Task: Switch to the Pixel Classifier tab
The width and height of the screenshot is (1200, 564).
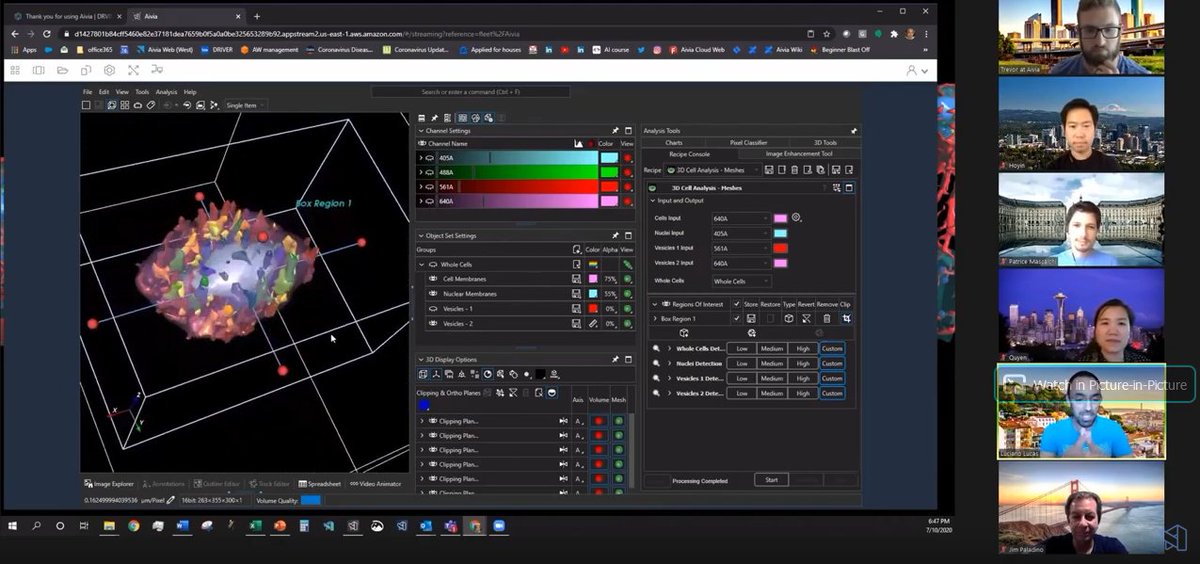Action: pyautogui.click(x=748, y=143)
